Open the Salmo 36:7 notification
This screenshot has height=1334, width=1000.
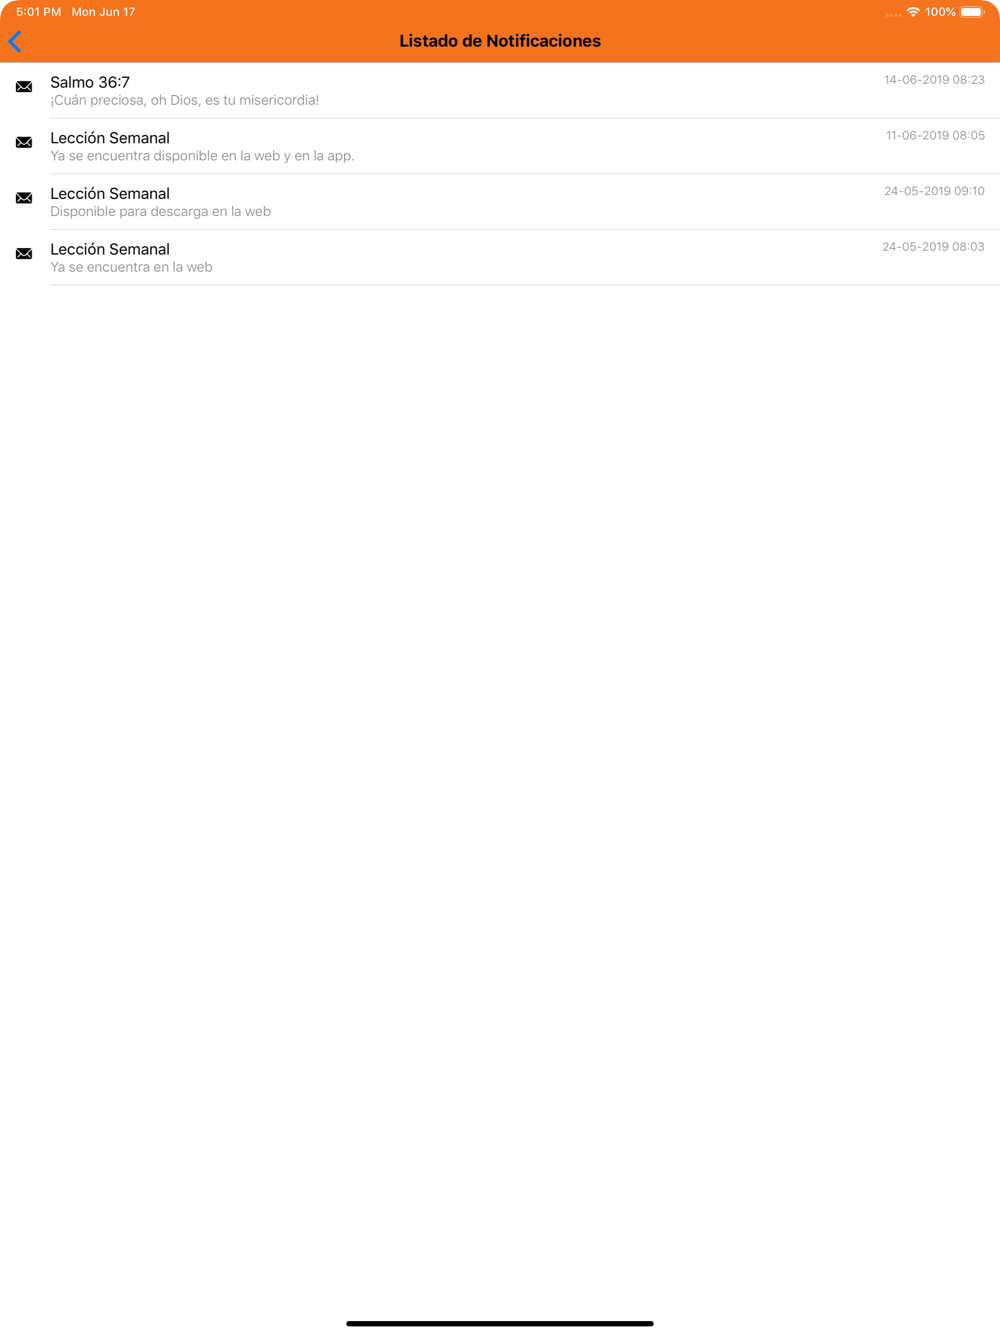click(500, 90)
